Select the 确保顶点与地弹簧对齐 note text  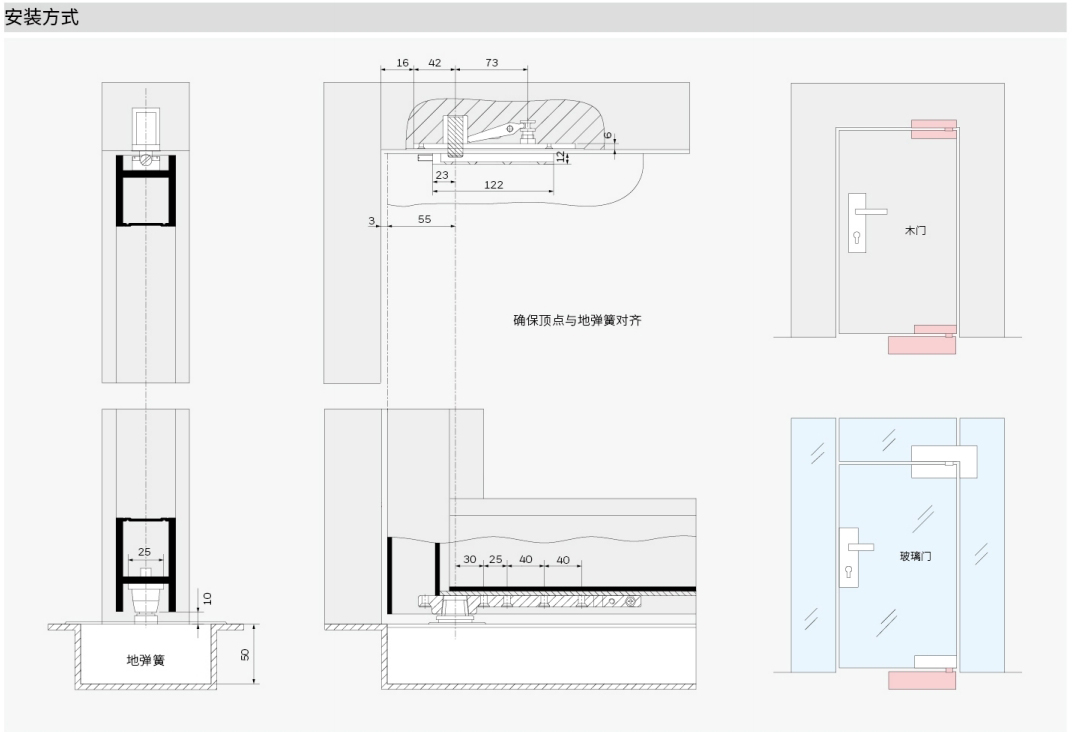pyautogui.click(x=577, y=320)
